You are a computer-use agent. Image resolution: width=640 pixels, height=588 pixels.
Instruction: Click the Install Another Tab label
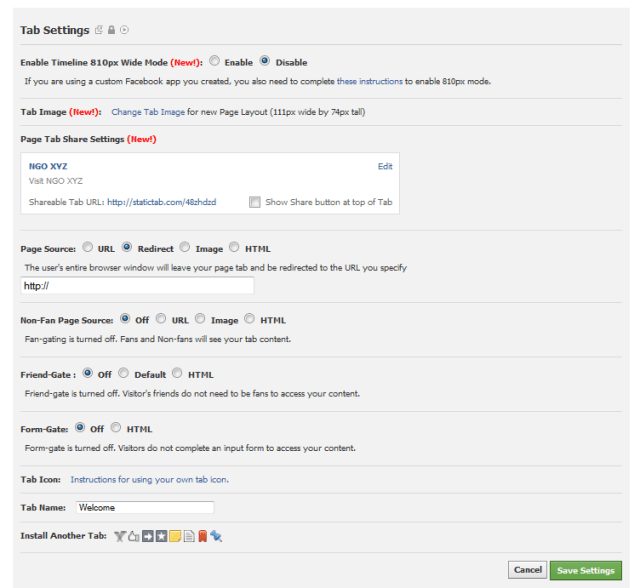pyautogui.click(x=63, y=536)
